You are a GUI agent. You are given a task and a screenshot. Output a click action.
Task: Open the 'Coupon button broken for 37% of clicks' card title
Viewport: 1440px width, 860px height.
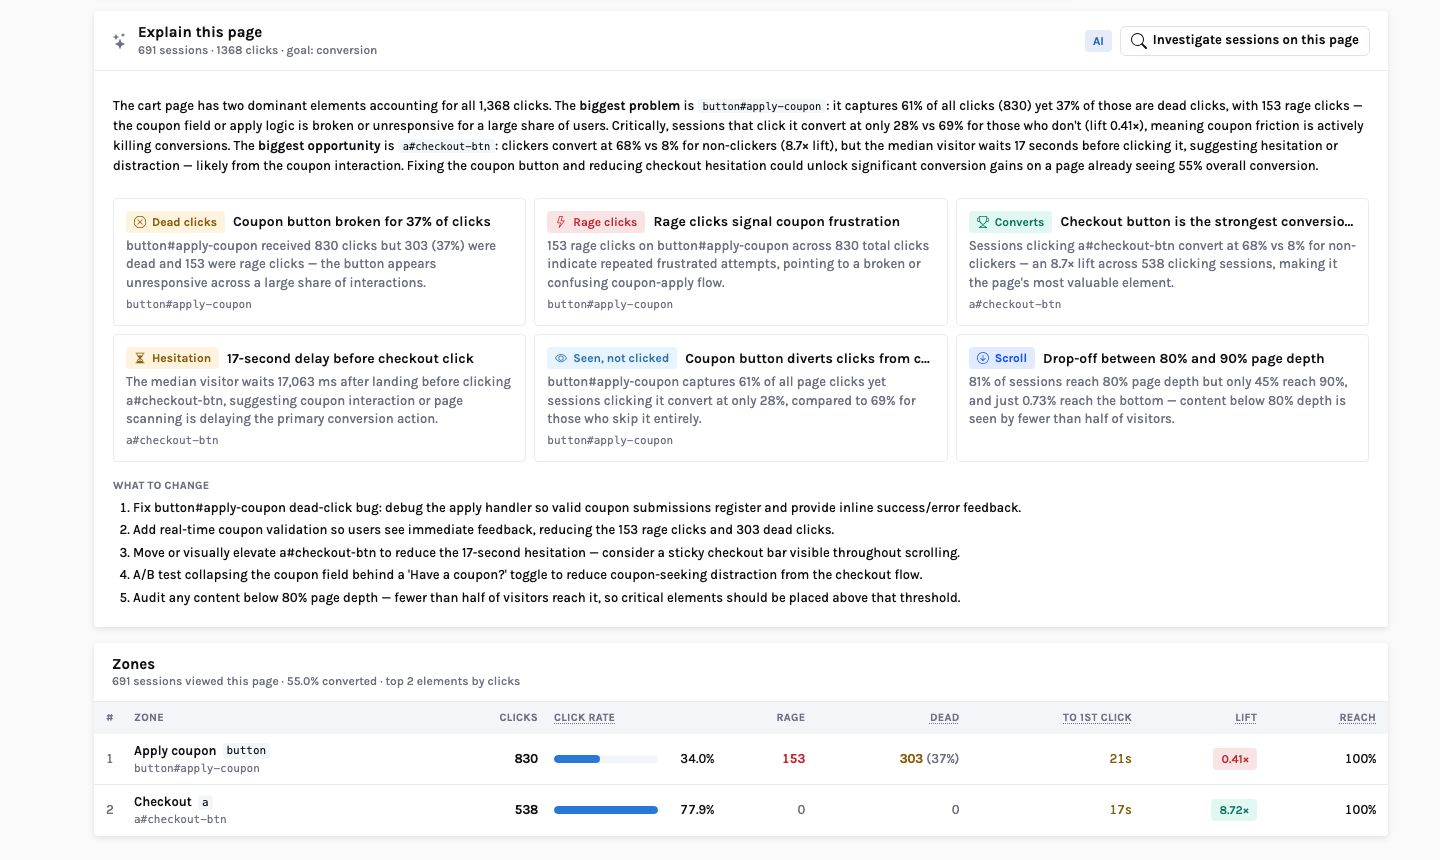click(362, 222)
